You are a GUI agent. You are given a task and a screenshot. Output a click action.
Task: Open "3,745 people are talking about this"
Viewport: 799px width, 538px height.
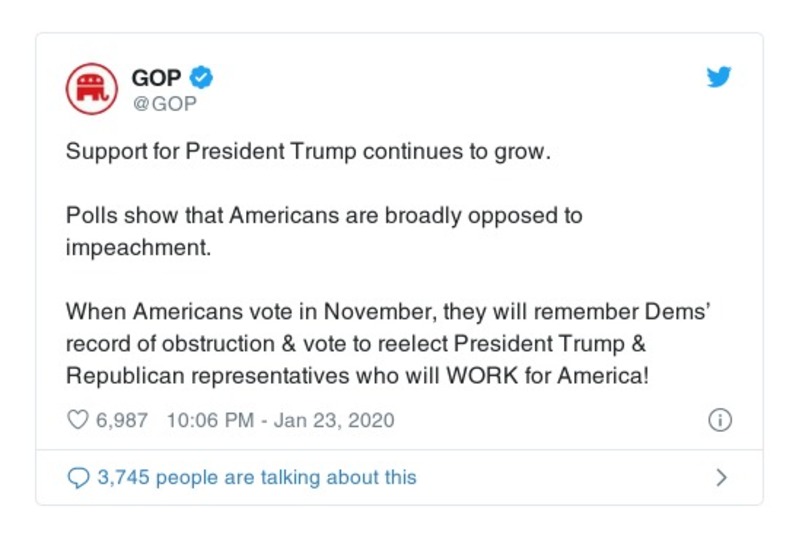click(x=256, y=478)
